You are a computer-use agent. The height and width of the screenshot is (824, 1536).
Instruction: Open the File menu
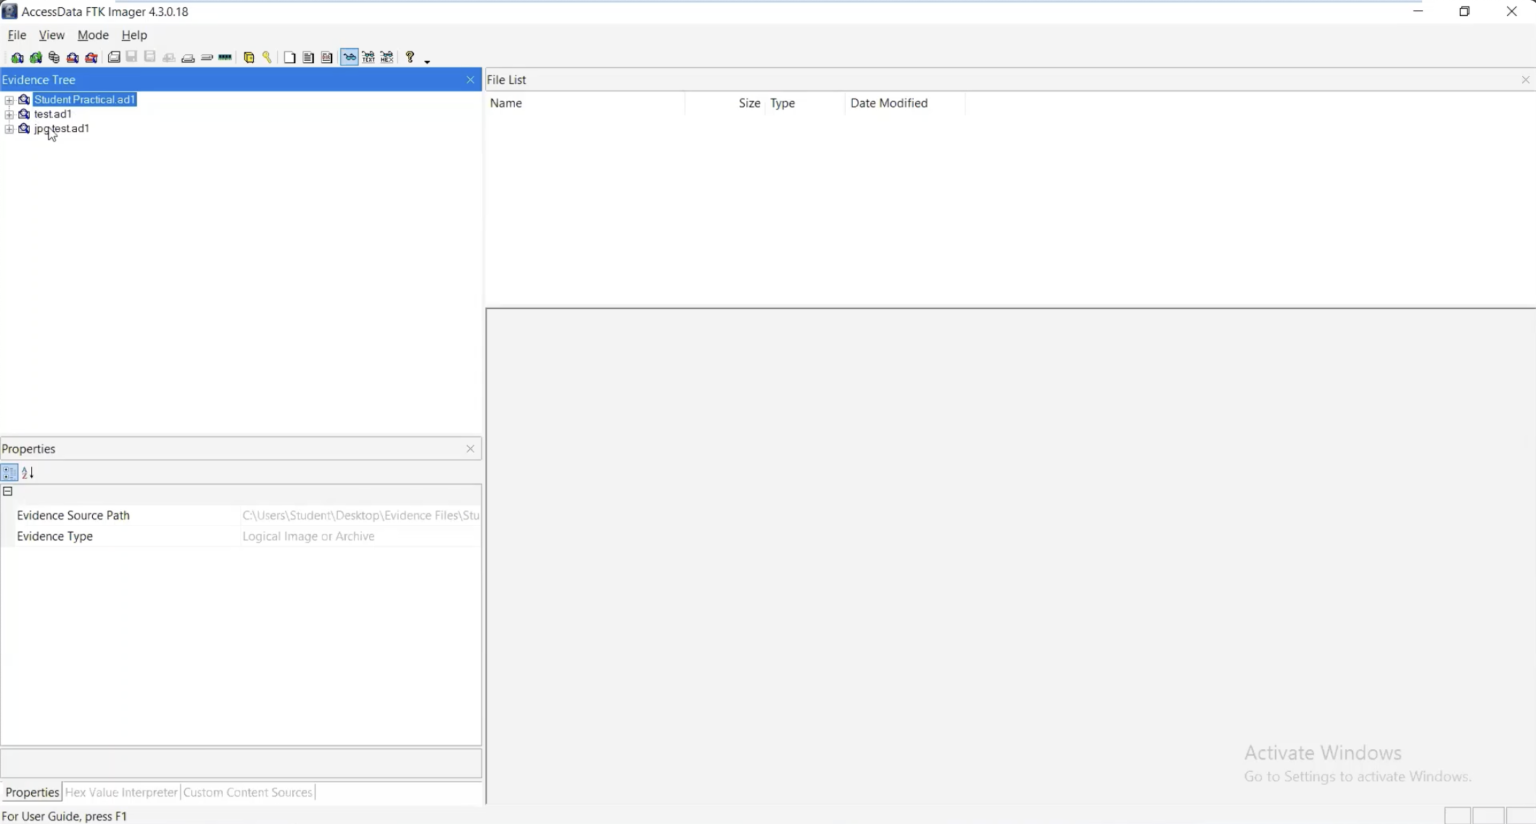coord(16,34)
